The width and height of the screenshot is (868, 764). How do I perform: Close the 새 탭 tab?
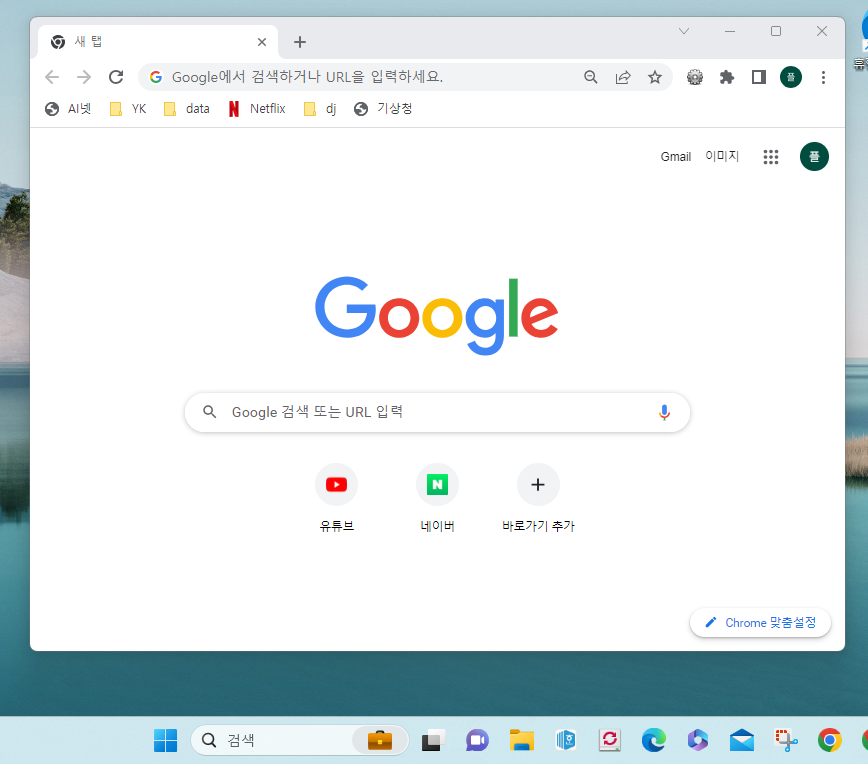[262, 42]
